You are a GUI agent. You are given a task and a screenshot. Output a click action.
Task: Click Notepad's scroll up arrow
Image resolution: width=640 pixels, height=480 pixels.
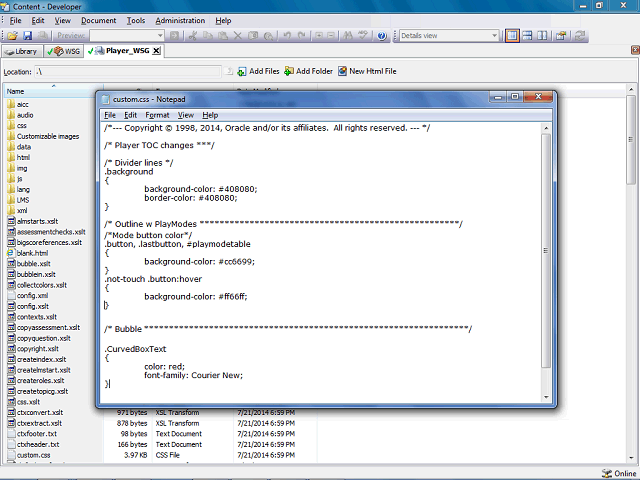click(546, 128)
